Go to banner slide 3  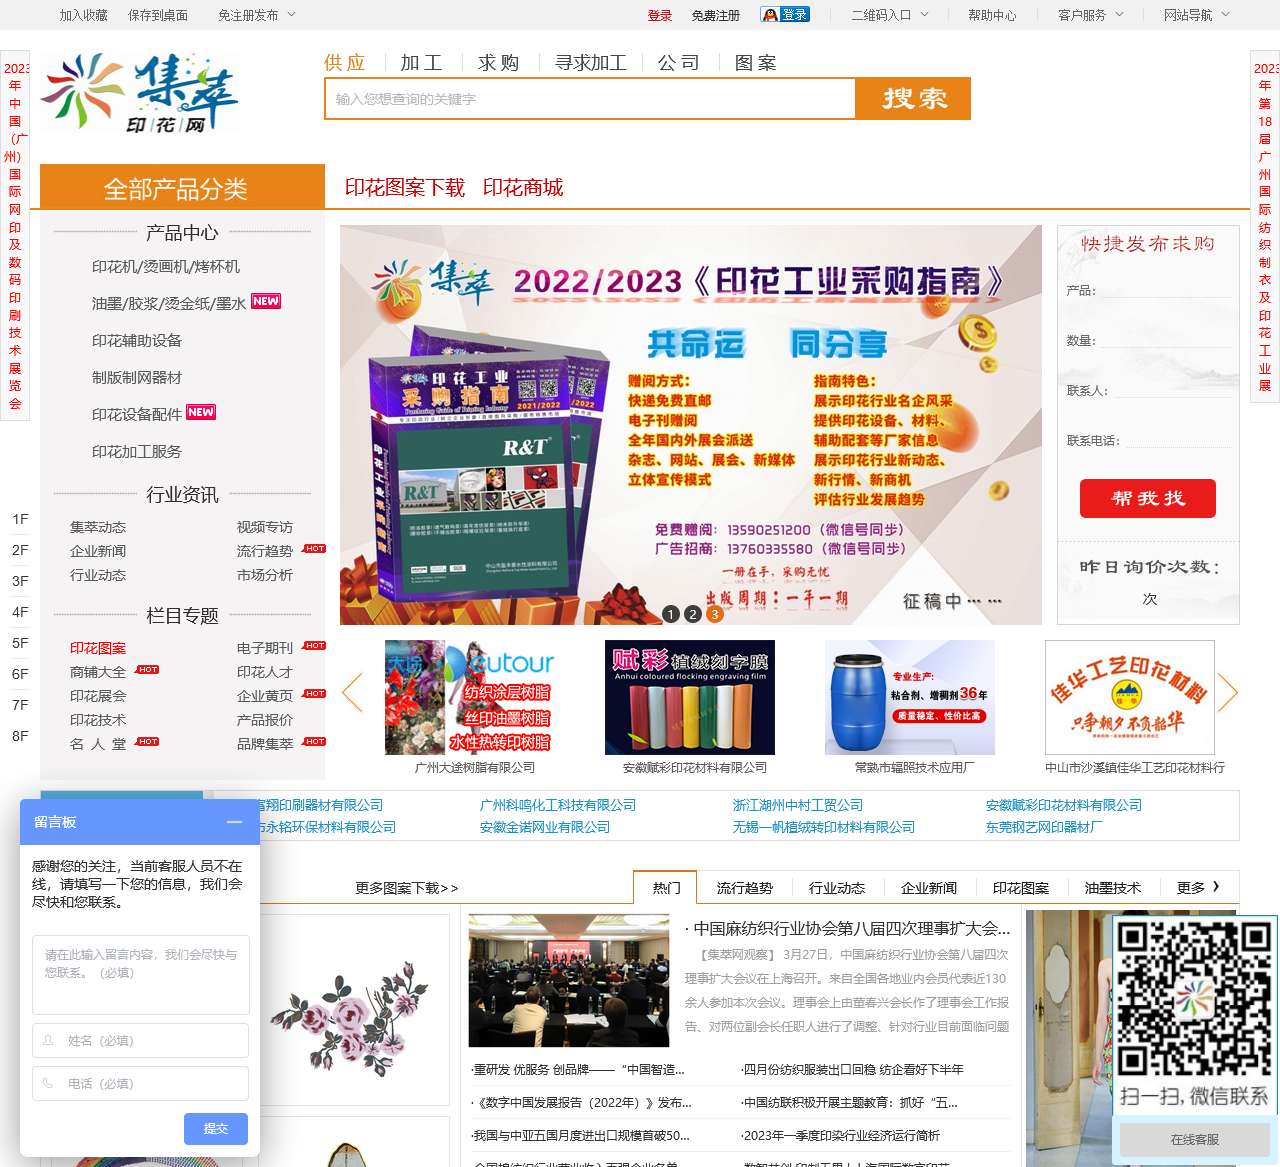click(713, 614)
